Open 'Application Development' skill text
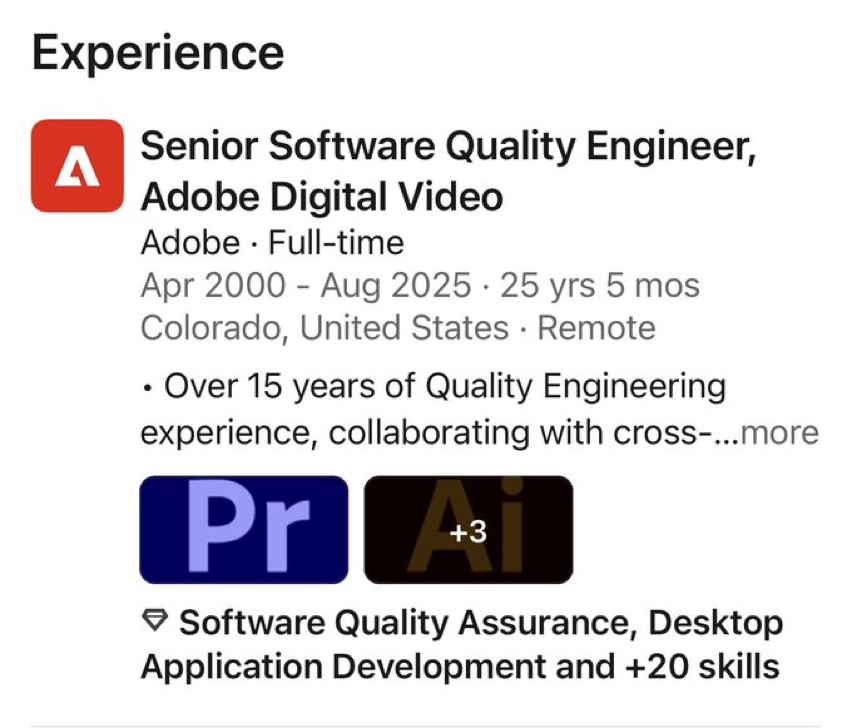 (x=344, y=667)
